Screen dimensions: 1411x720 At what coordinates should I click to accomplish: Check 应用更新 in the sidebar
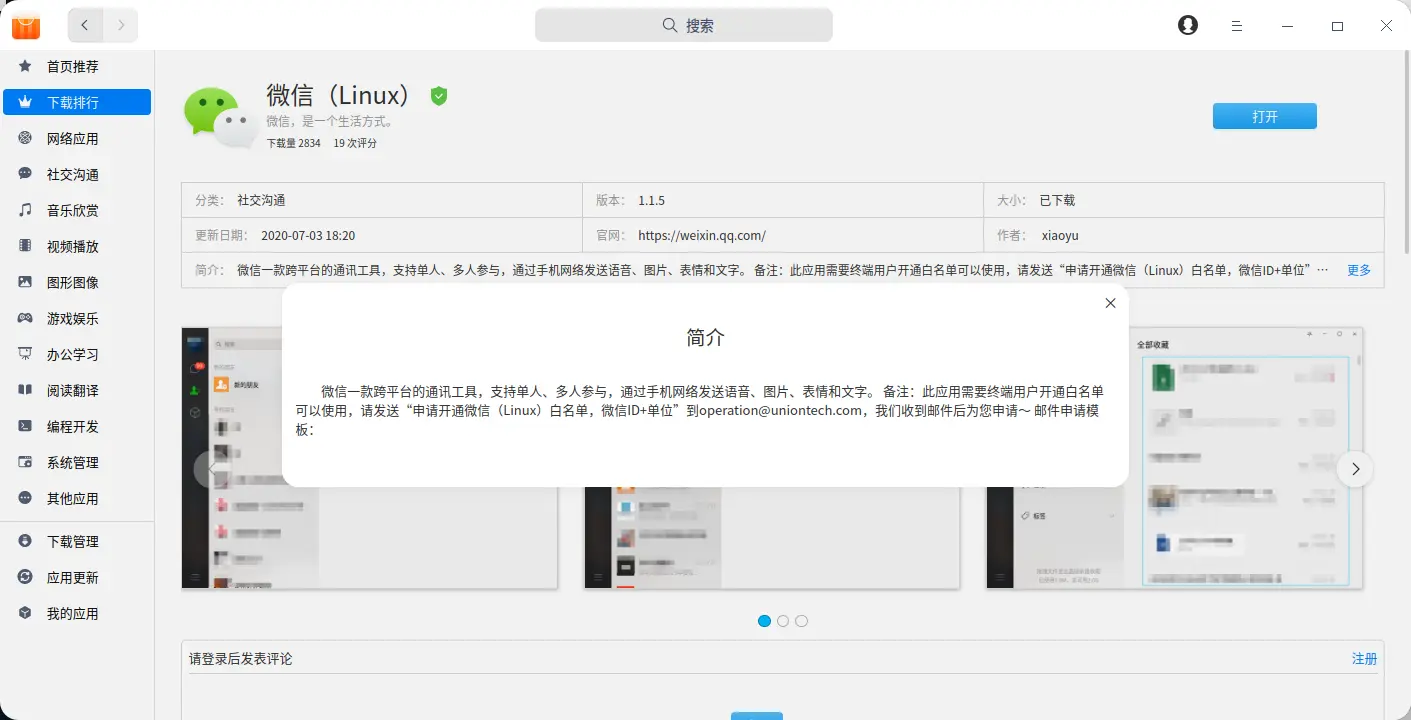tap(73, 576)
